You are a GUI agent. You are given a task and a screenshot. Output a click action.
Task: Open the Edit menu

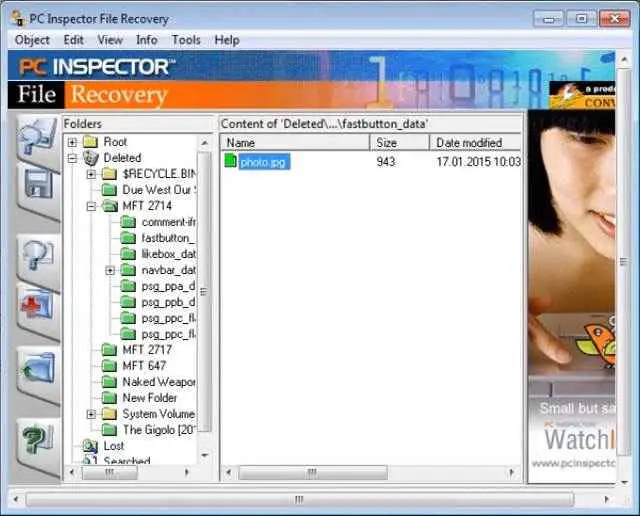tap(73, 40)
